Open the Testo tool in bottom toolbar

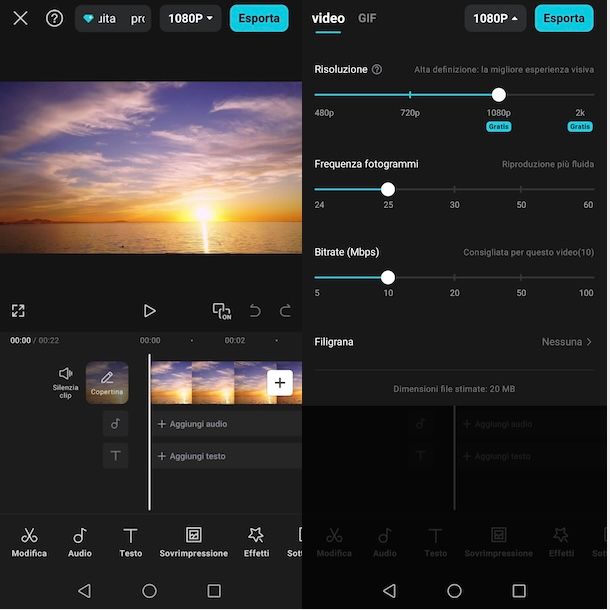pyautogui.click(x=131, y=542)
